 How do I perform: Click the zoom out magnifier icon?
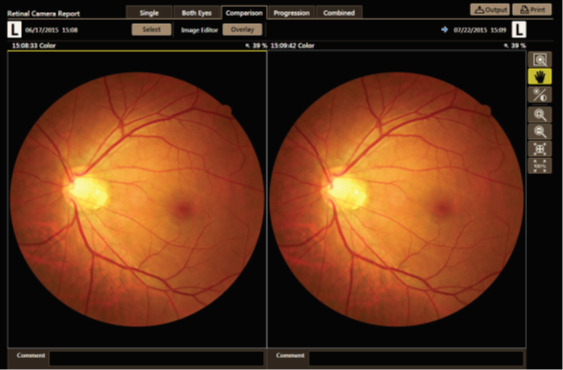[x=540, y=131]
